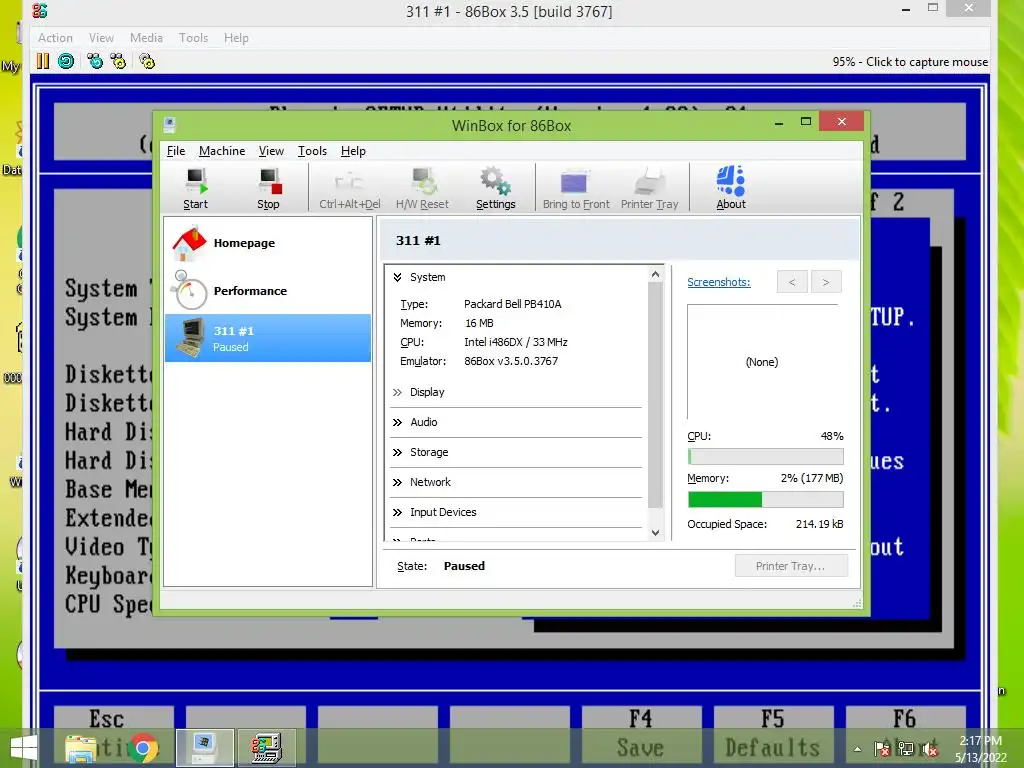The height and width of the screenshot is (768, 1024).
Task: Switch to 86Box taskbar icon
Action: pyautogui.click(x=267, y=748)
